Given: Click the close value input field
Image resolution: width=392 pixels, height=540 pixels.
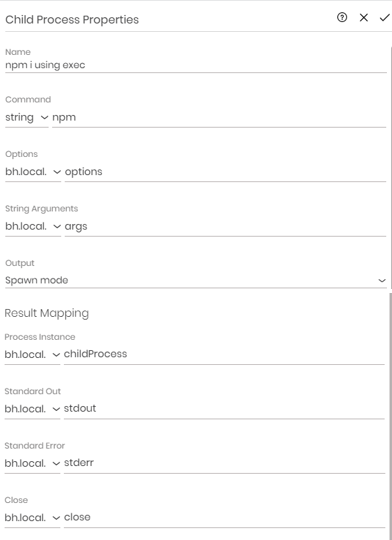Looking at the screenshot, I should pos(224,518).
